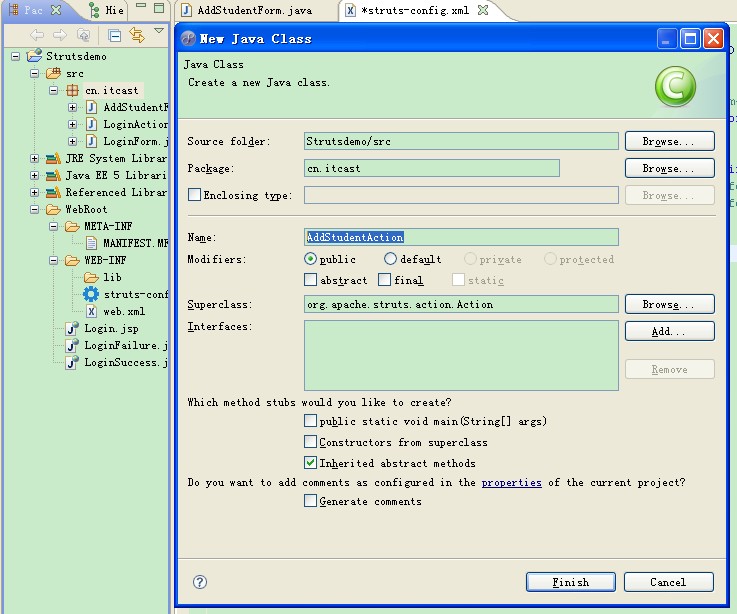
Task: Expand the LoginAction file node
Action: [72, 124]
